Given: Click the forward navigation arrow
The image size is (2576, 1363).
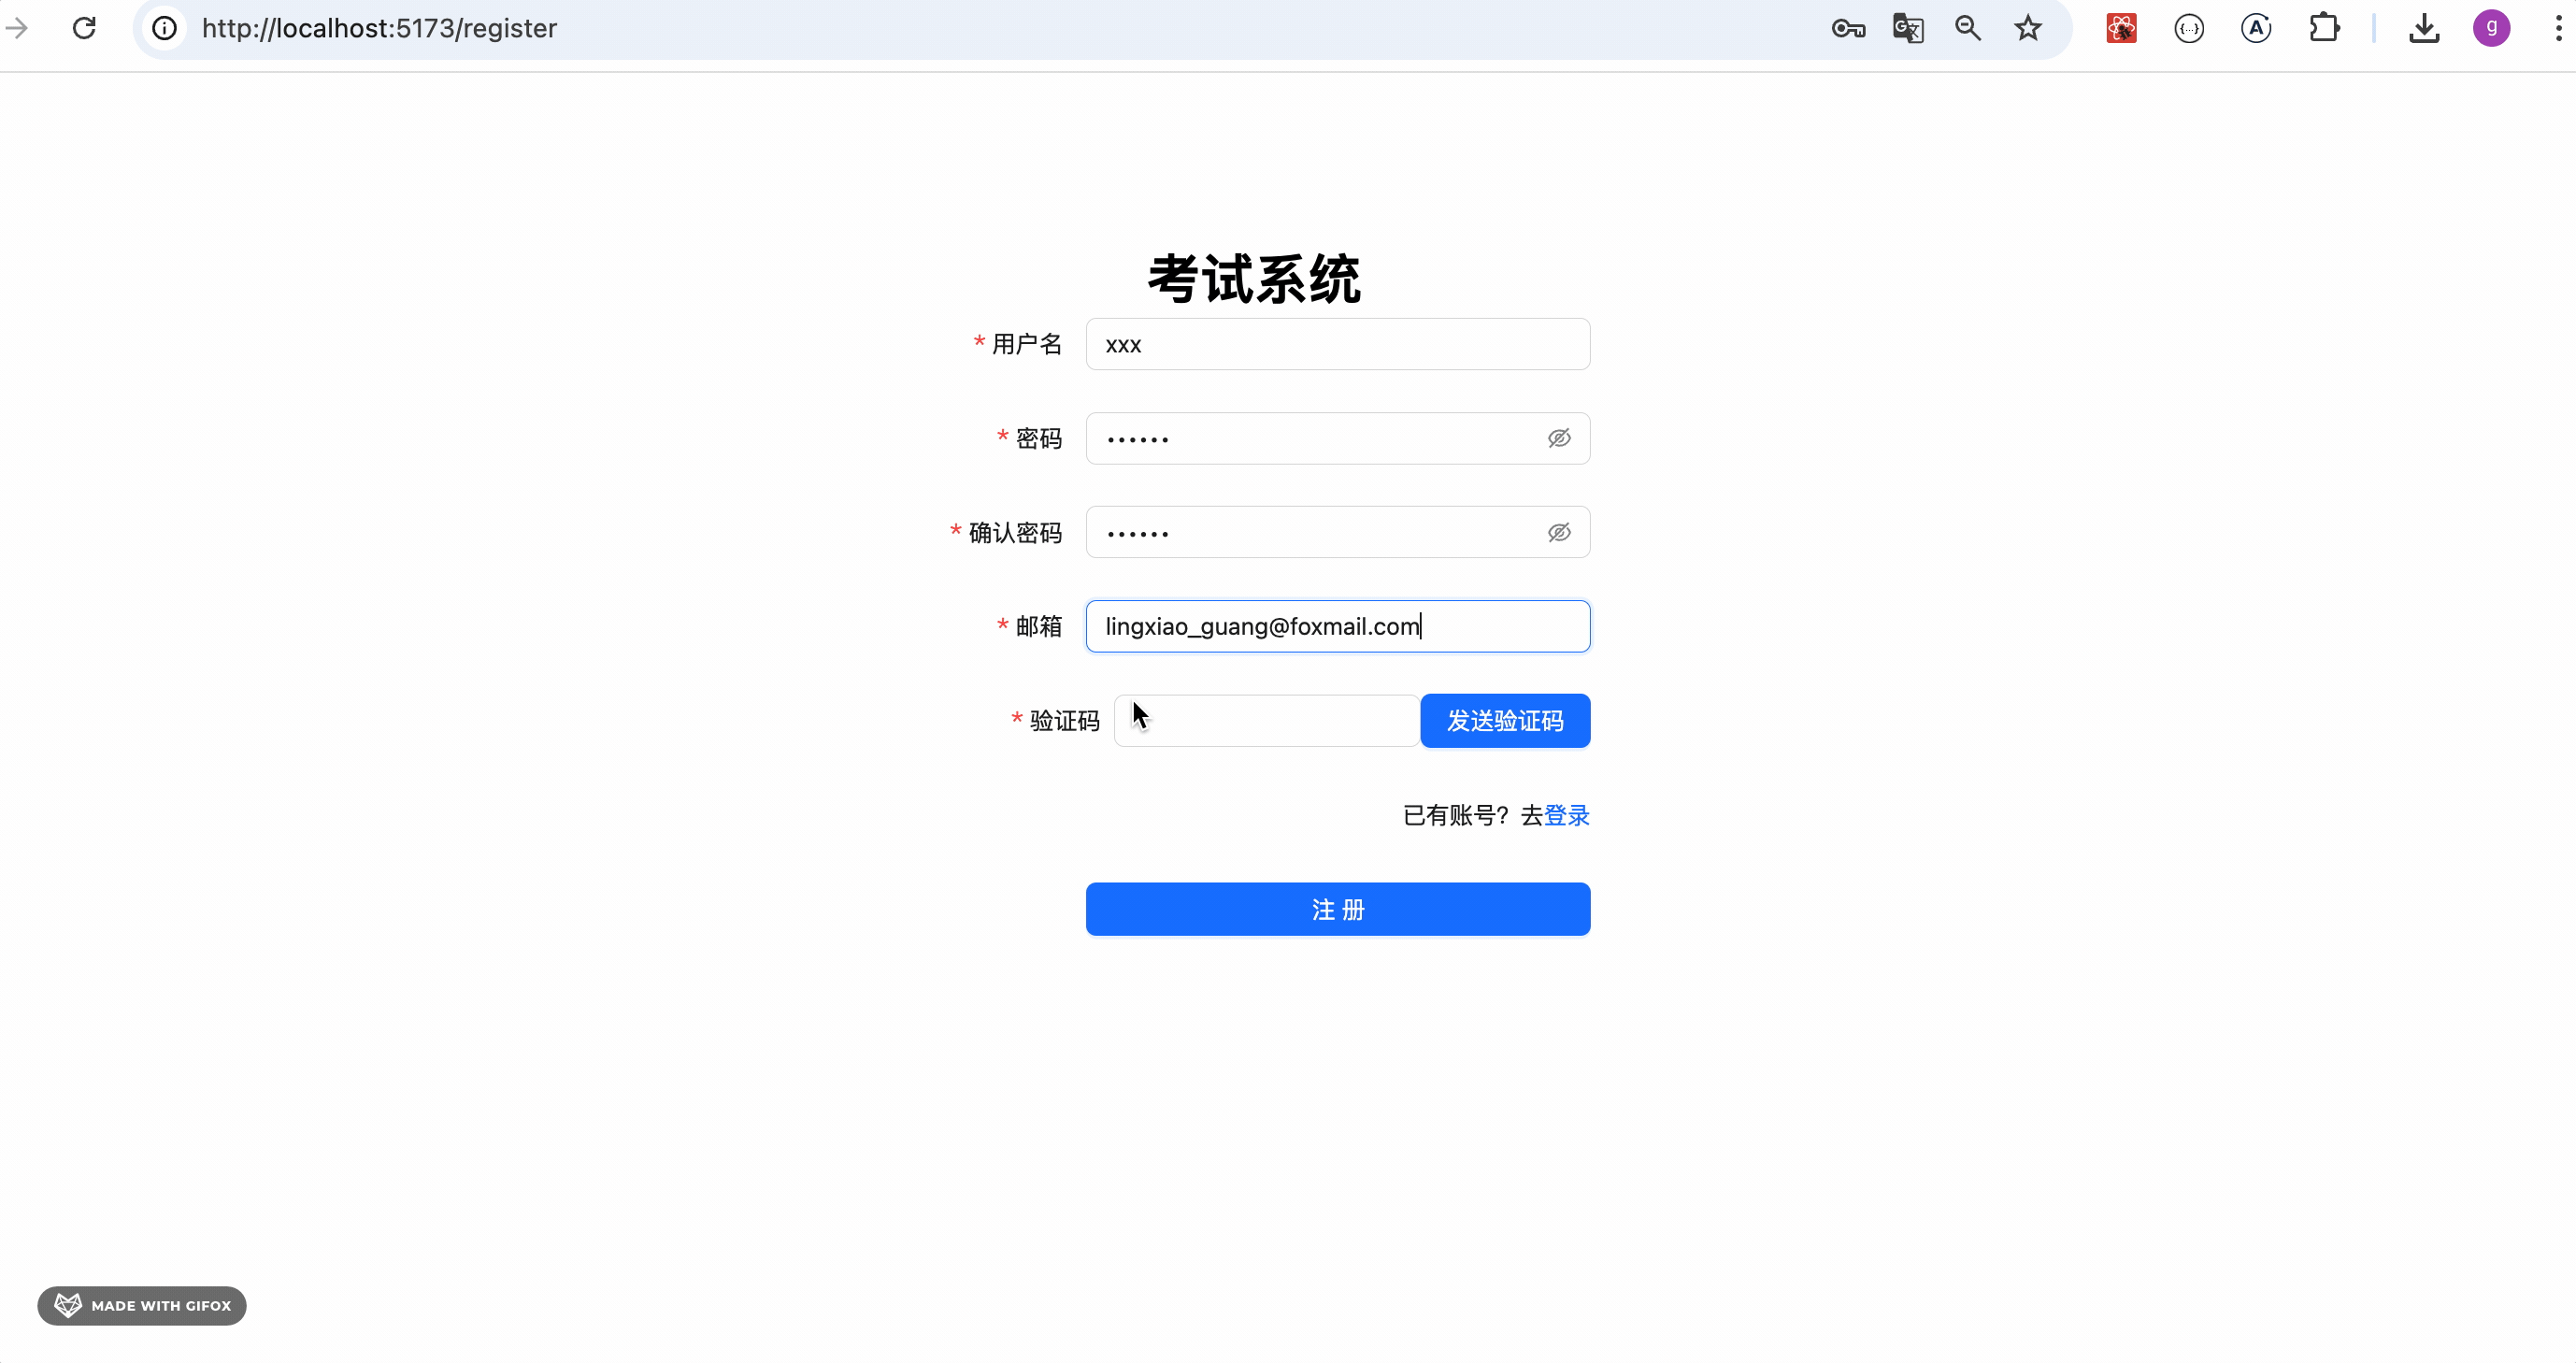Looking at the screenshot, I should pos(17,28).
